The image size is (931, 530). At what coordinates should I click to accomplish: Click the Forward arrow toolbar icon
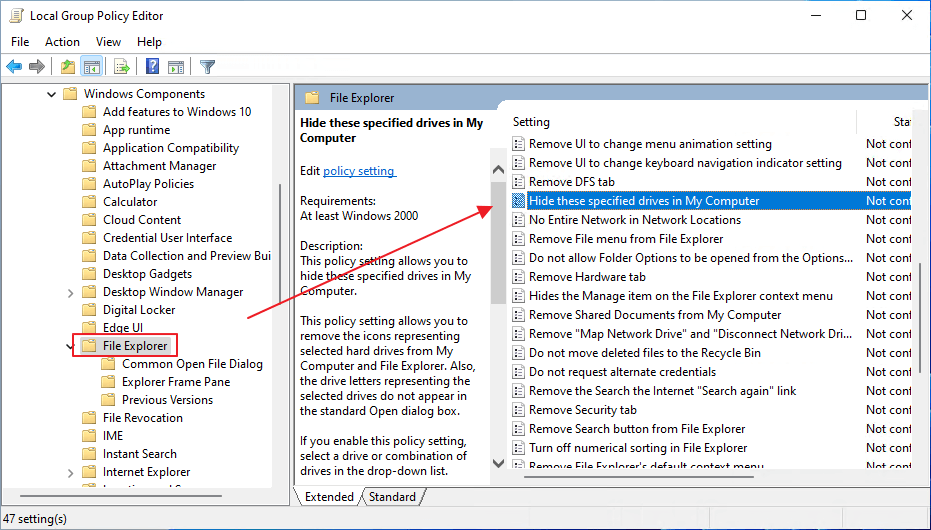tap(37, 67)
